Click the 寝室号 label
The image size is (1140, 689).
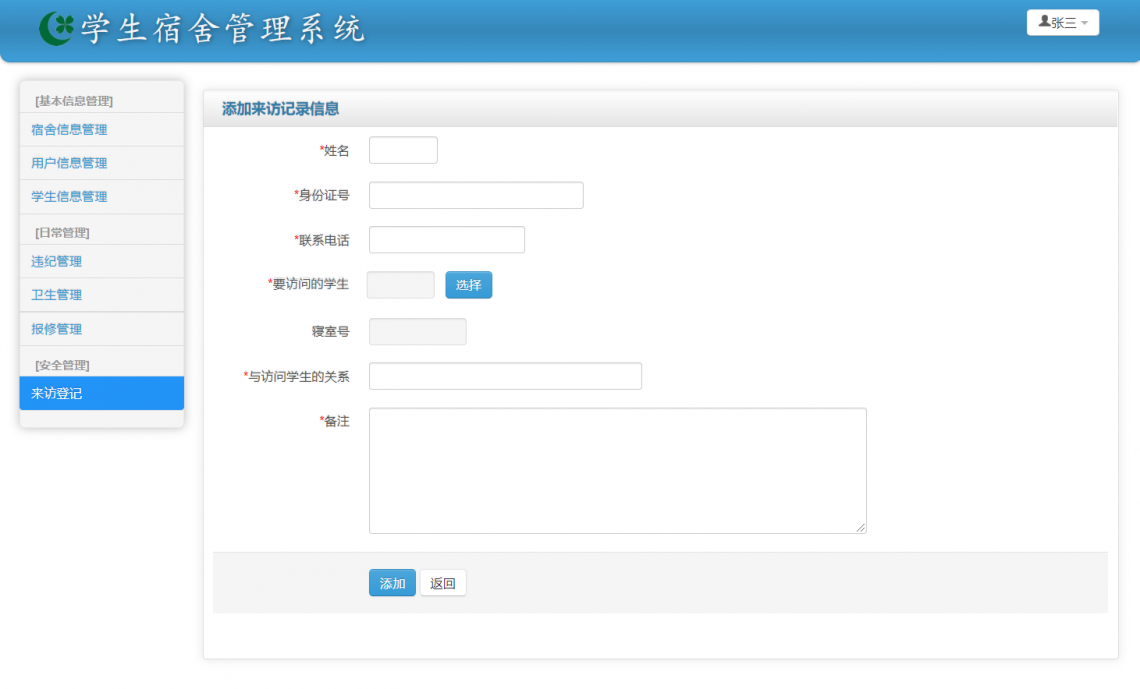[x=331, y=331]
